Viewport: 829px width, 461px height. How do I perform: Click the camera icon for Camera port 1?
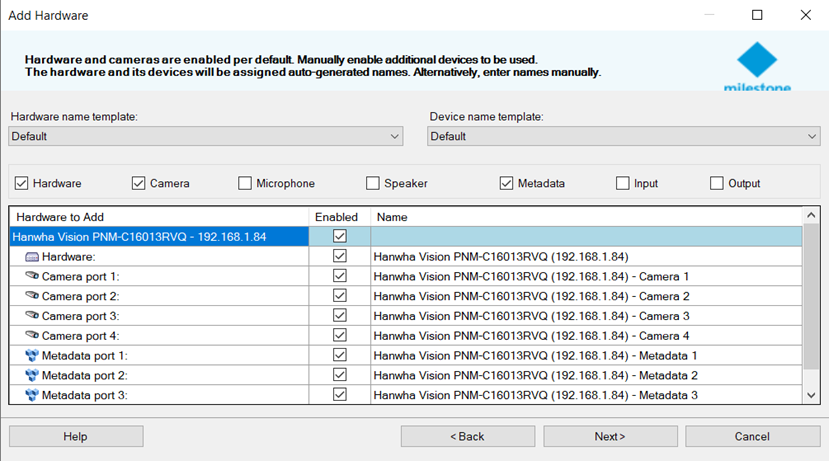pos(32,276)
